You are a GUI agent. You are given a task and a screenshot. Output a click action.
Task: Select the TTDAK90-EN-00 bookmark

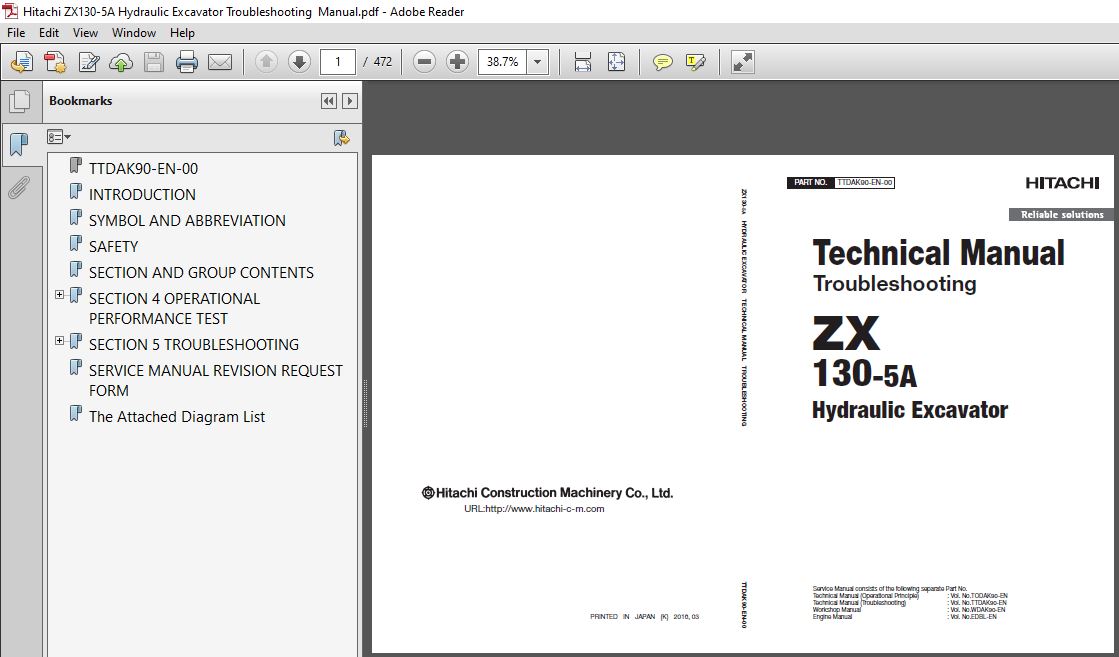[143, 168]
